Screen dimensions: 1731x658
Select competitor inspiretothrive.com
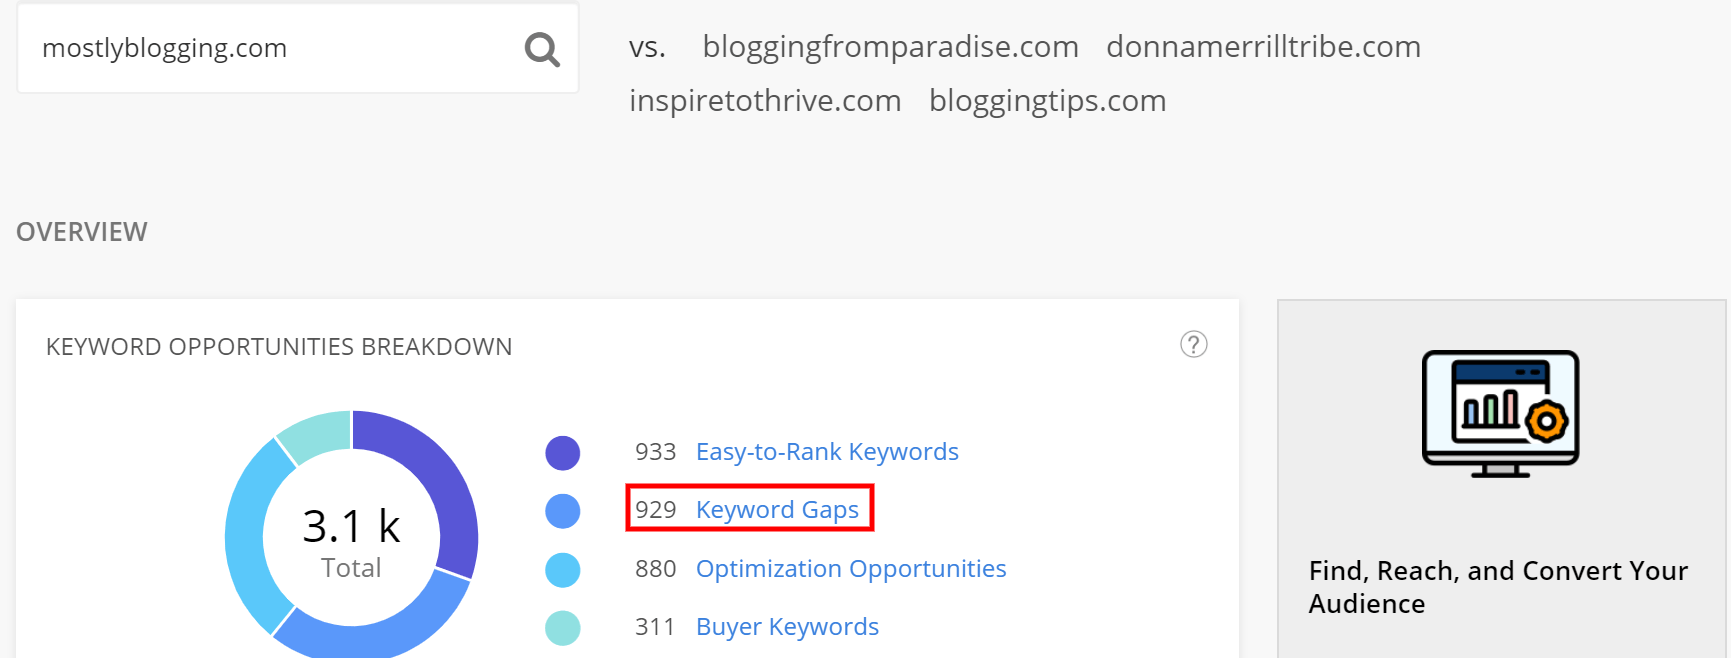pyautogui.click(x=765, y=100)
